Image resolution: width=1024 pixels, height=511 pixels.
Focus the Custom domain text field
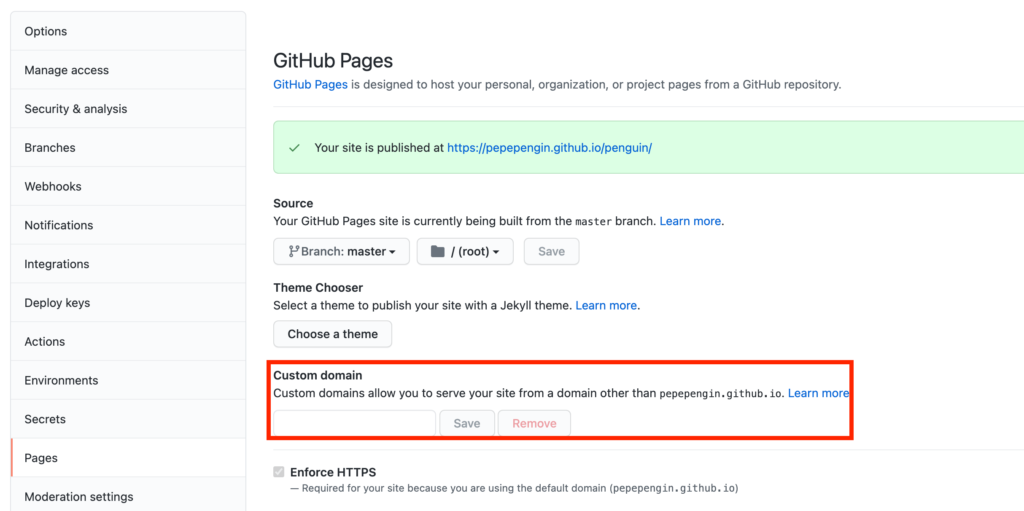(x=354, y=423)
